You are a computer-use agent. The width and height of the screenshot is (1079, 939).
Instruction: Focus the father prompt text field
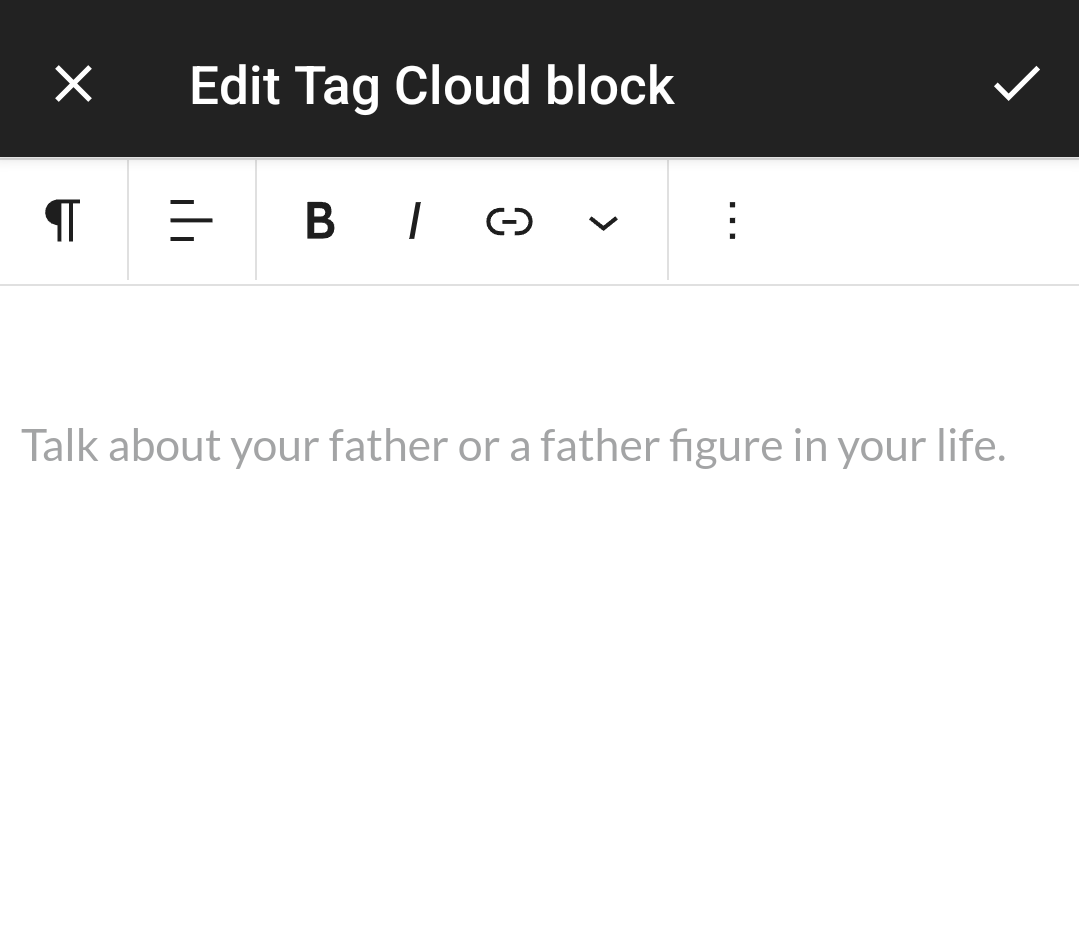pyautogui.click(x=513, y=446)
